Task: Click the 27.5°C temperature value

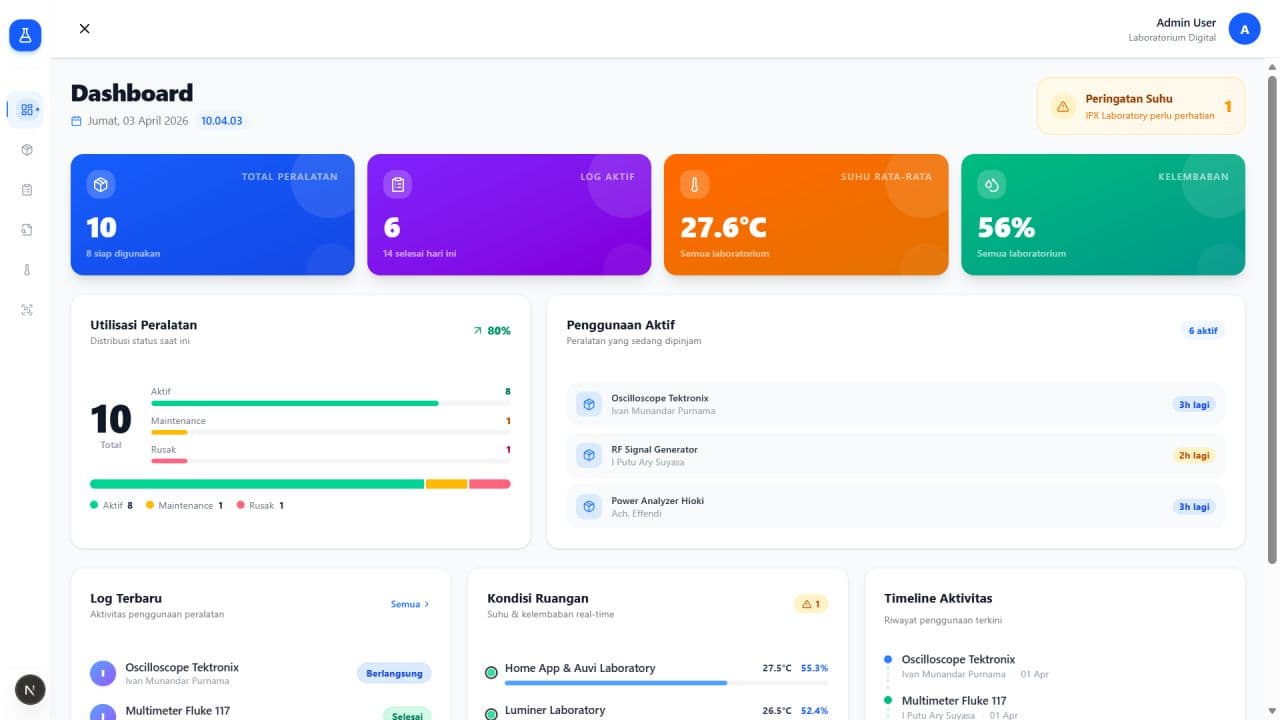Action: pyautogui.click(x=777, y=668)
